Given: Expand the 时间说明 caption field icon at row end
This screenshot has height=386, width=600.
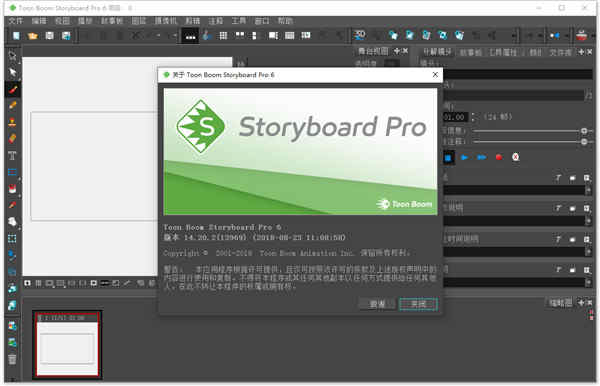Looking at the screenshot, I should coord(587,239).
